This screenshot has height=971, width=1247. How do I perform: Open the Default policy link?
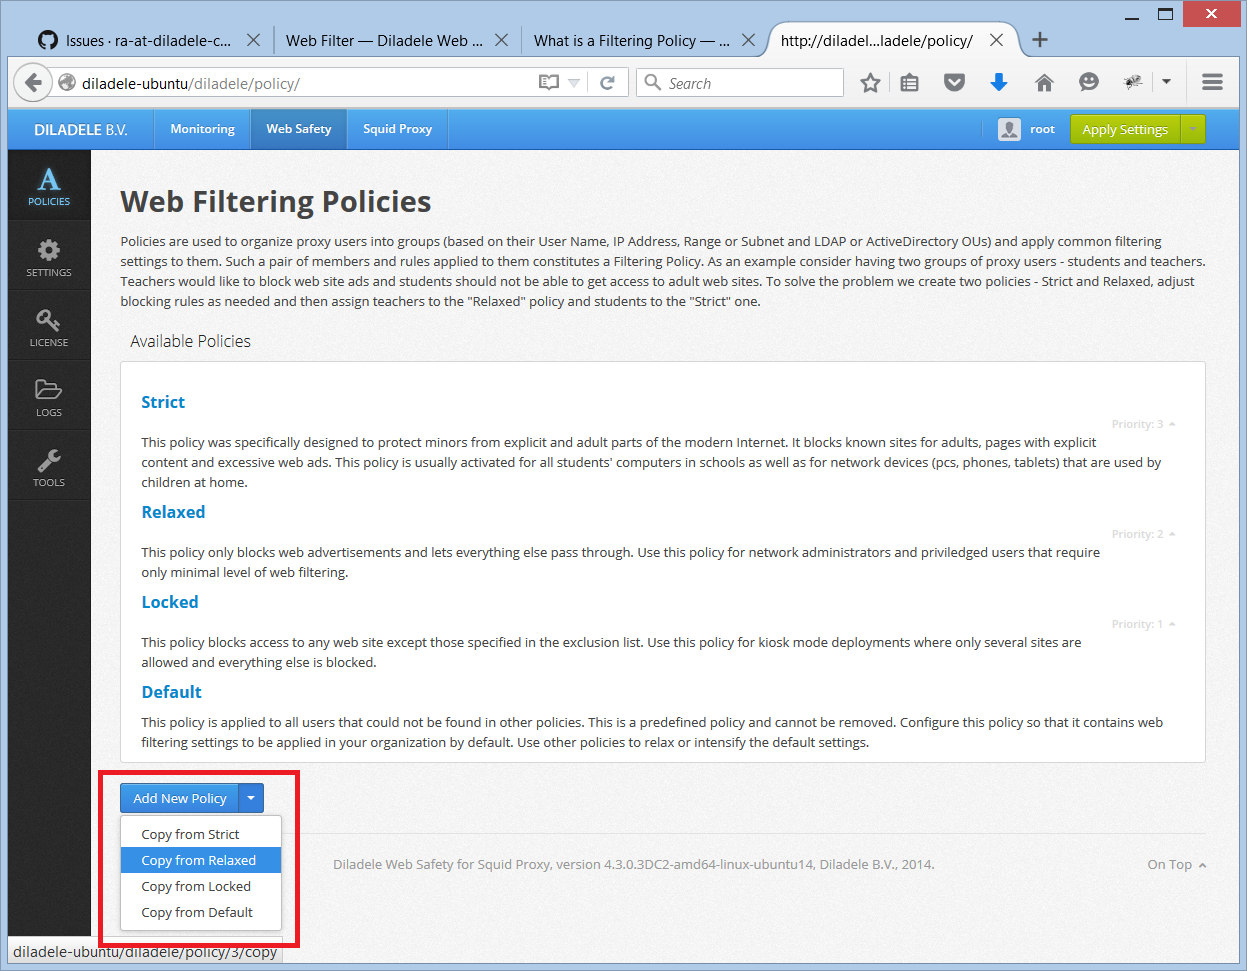click(171, 692)
